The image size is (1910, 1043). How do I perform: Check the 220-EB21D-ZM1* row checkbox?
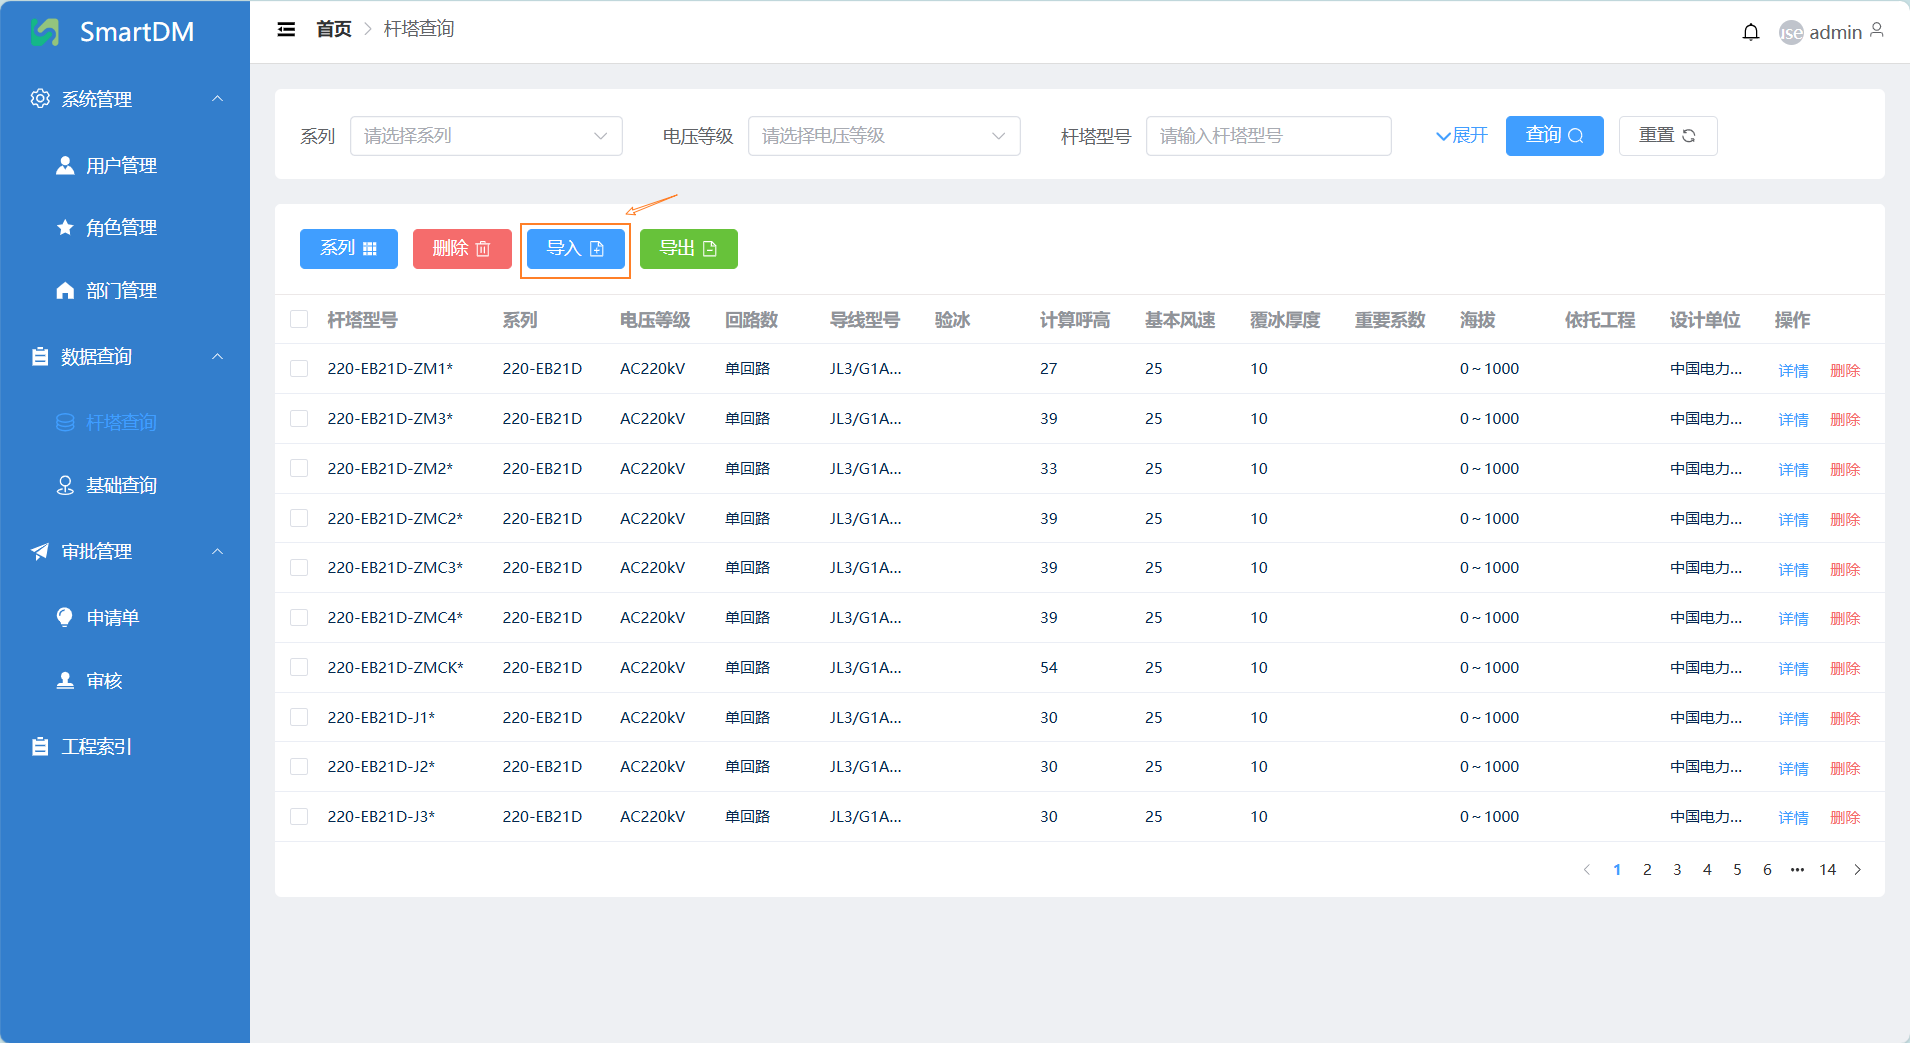coord(299,369)
